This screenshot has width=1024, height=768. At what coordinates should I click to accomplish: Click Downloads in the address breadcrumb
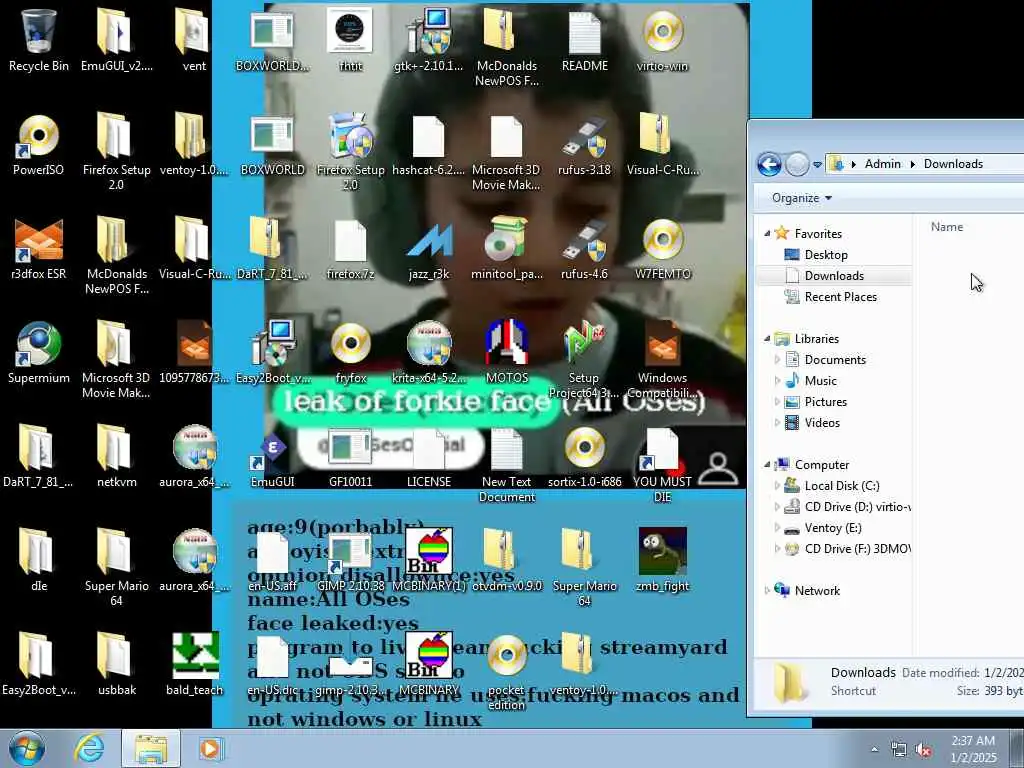[953, 164]
